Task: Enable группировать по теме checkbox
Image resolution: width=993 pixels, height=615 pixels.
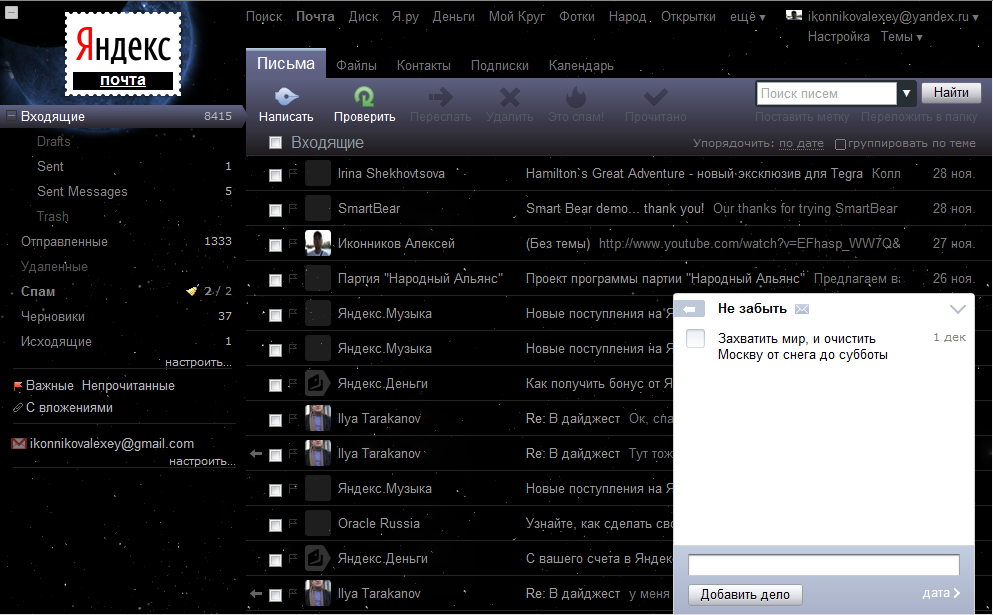Action: [x=840, y=144]
